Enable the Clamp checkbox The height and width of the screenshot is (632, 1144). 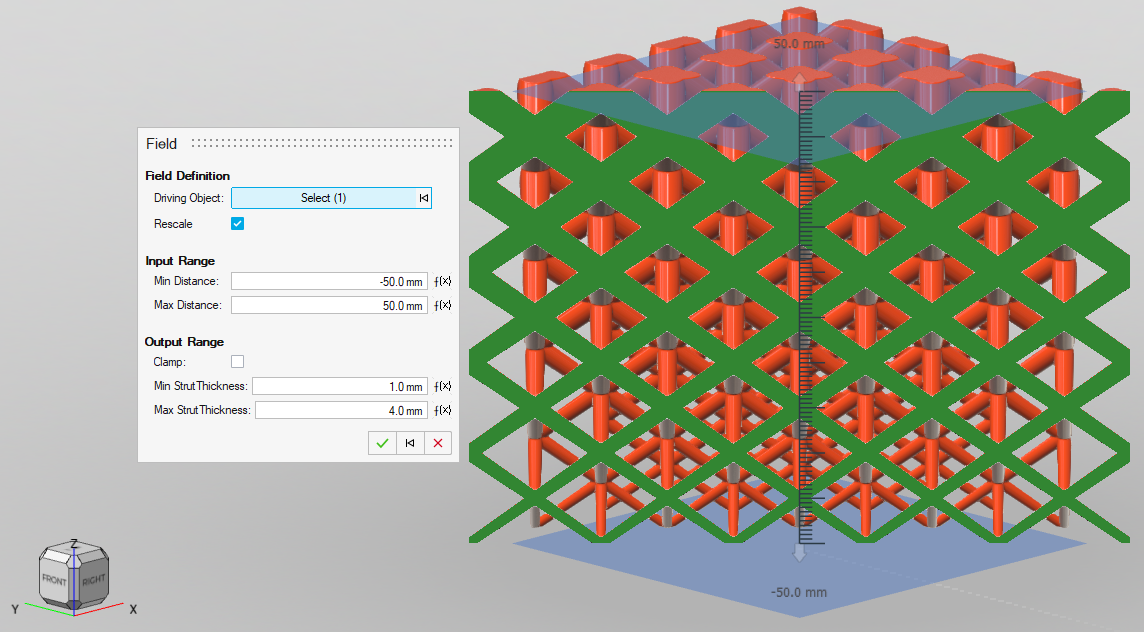(x=237, y=362)
